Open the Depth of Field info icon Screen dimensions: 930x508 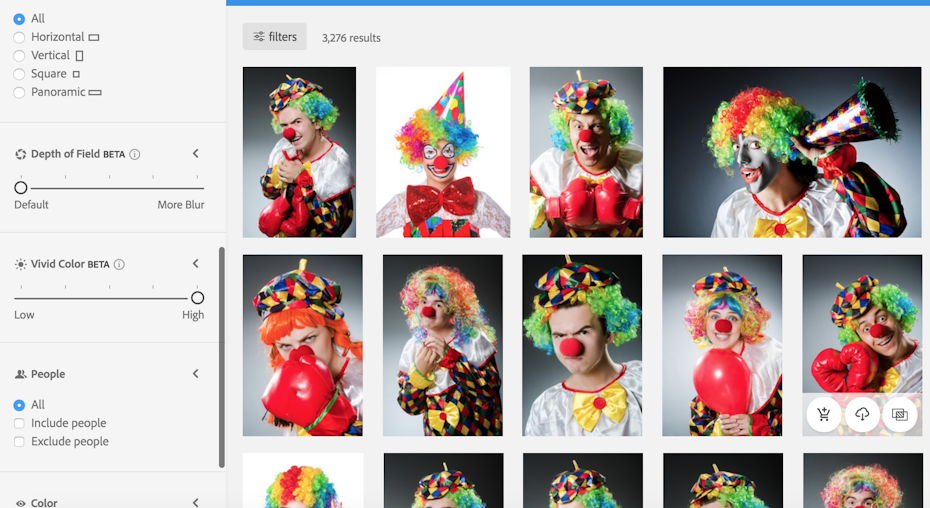(135, 154)
